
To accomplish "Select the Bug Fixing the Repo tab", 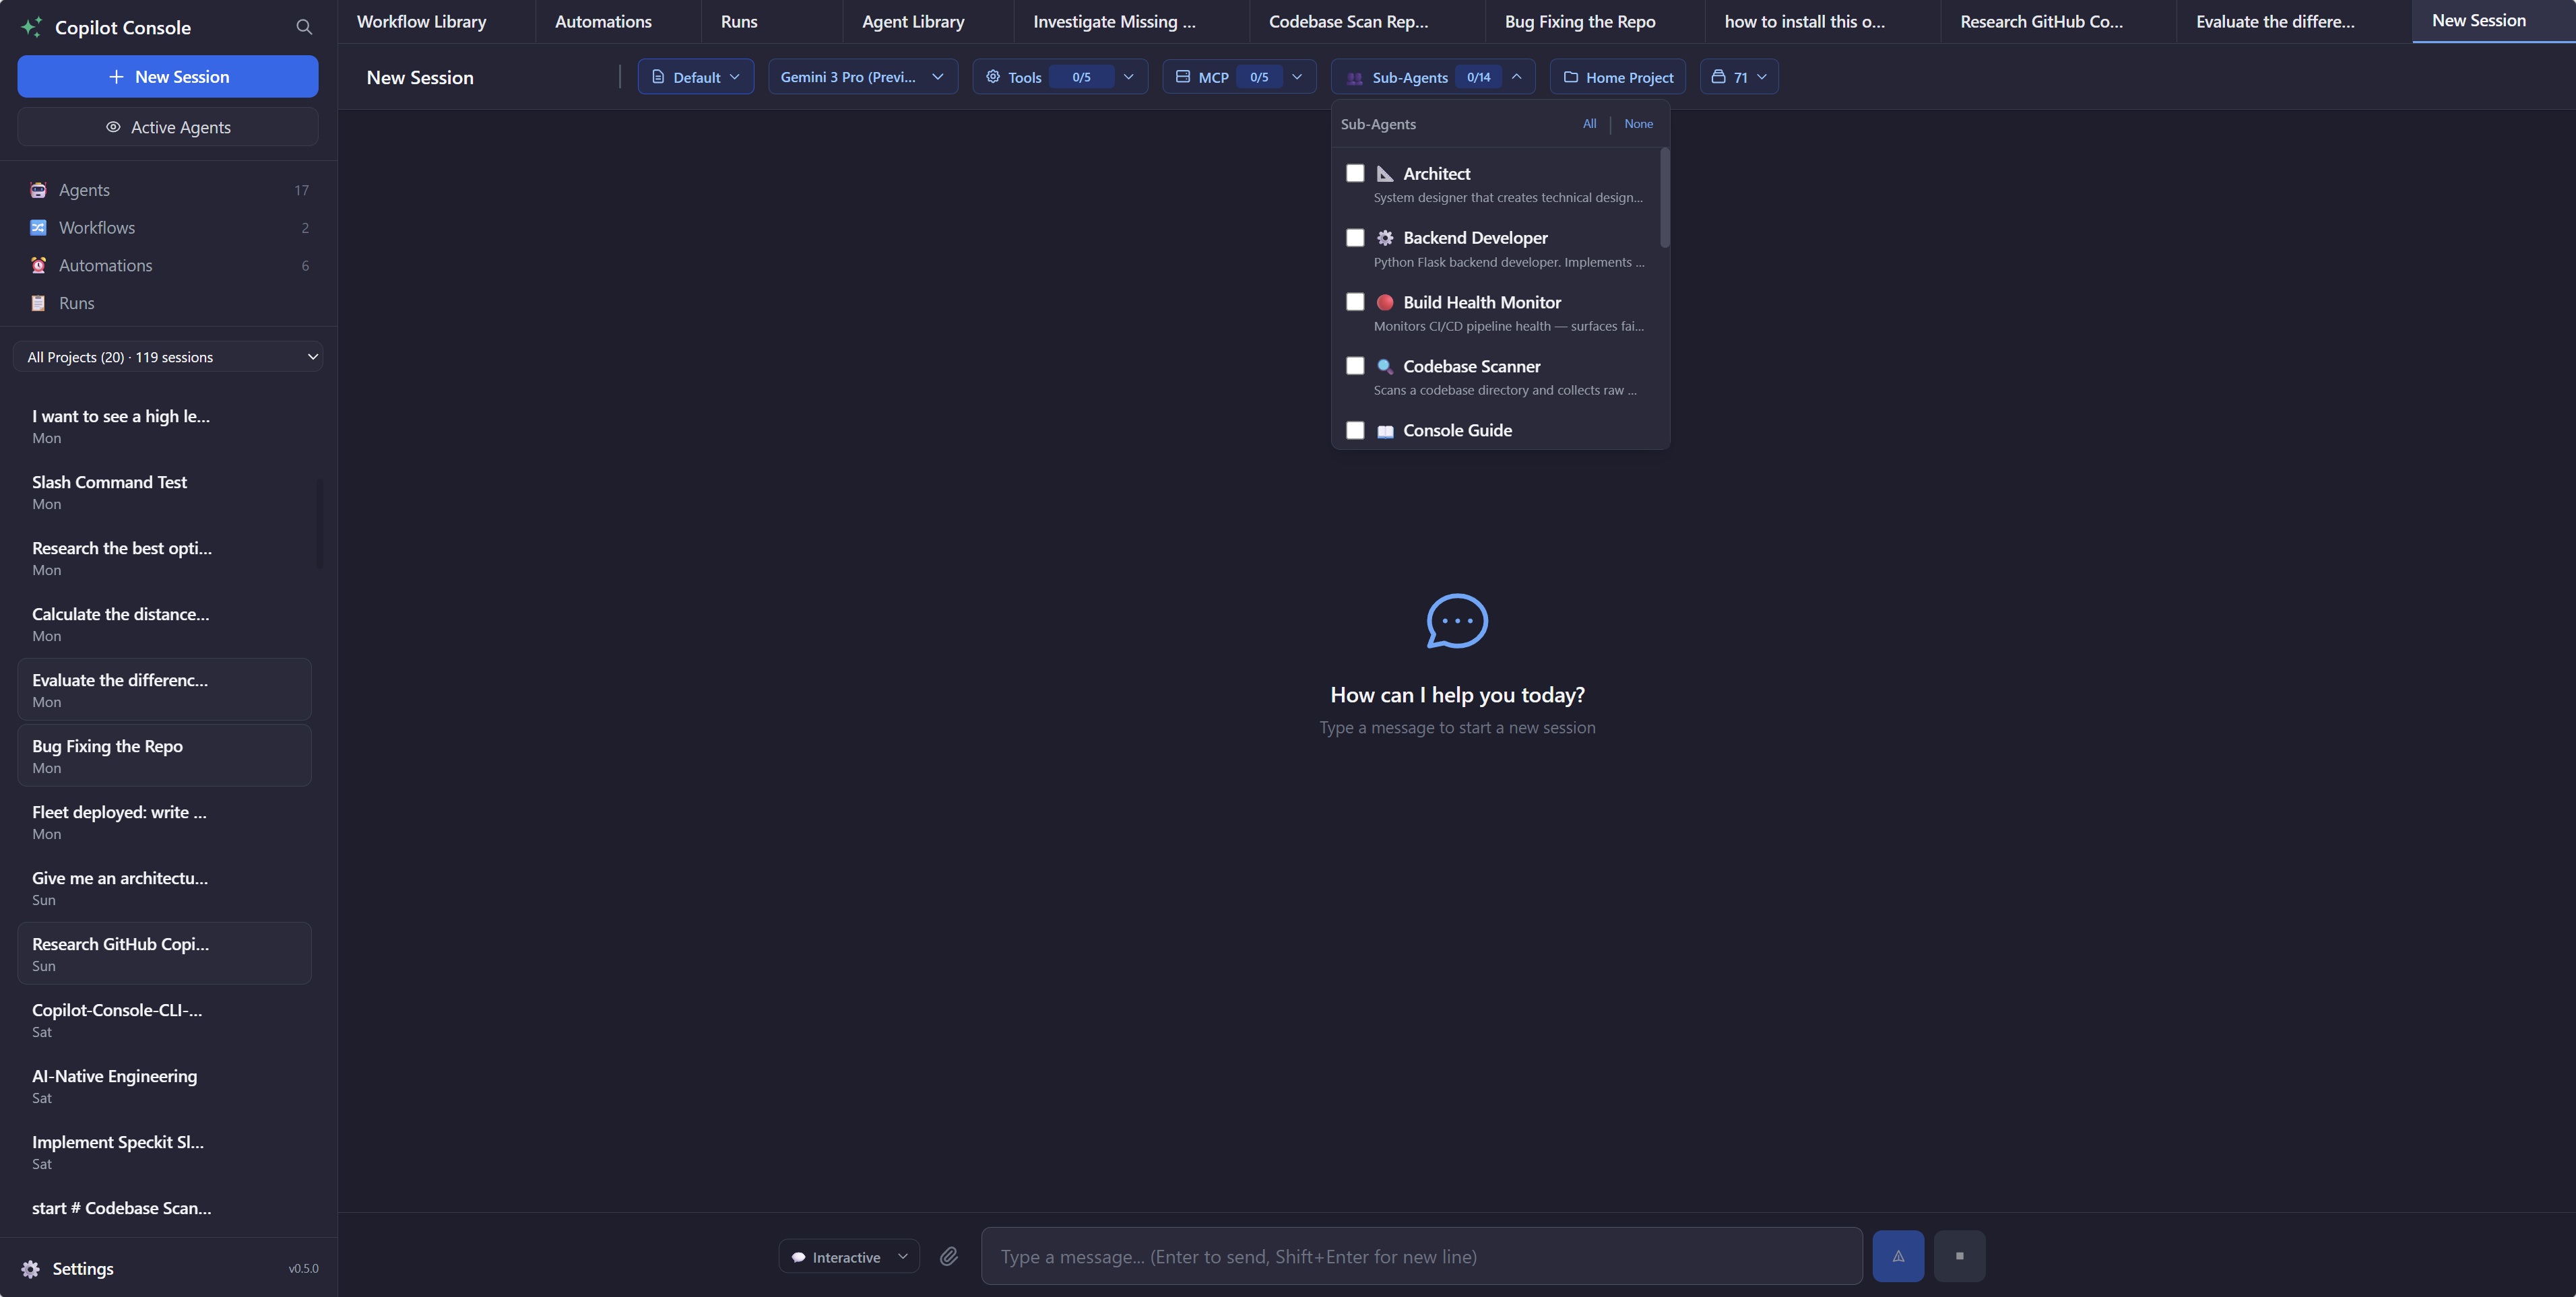I will tap(1580, 20).
